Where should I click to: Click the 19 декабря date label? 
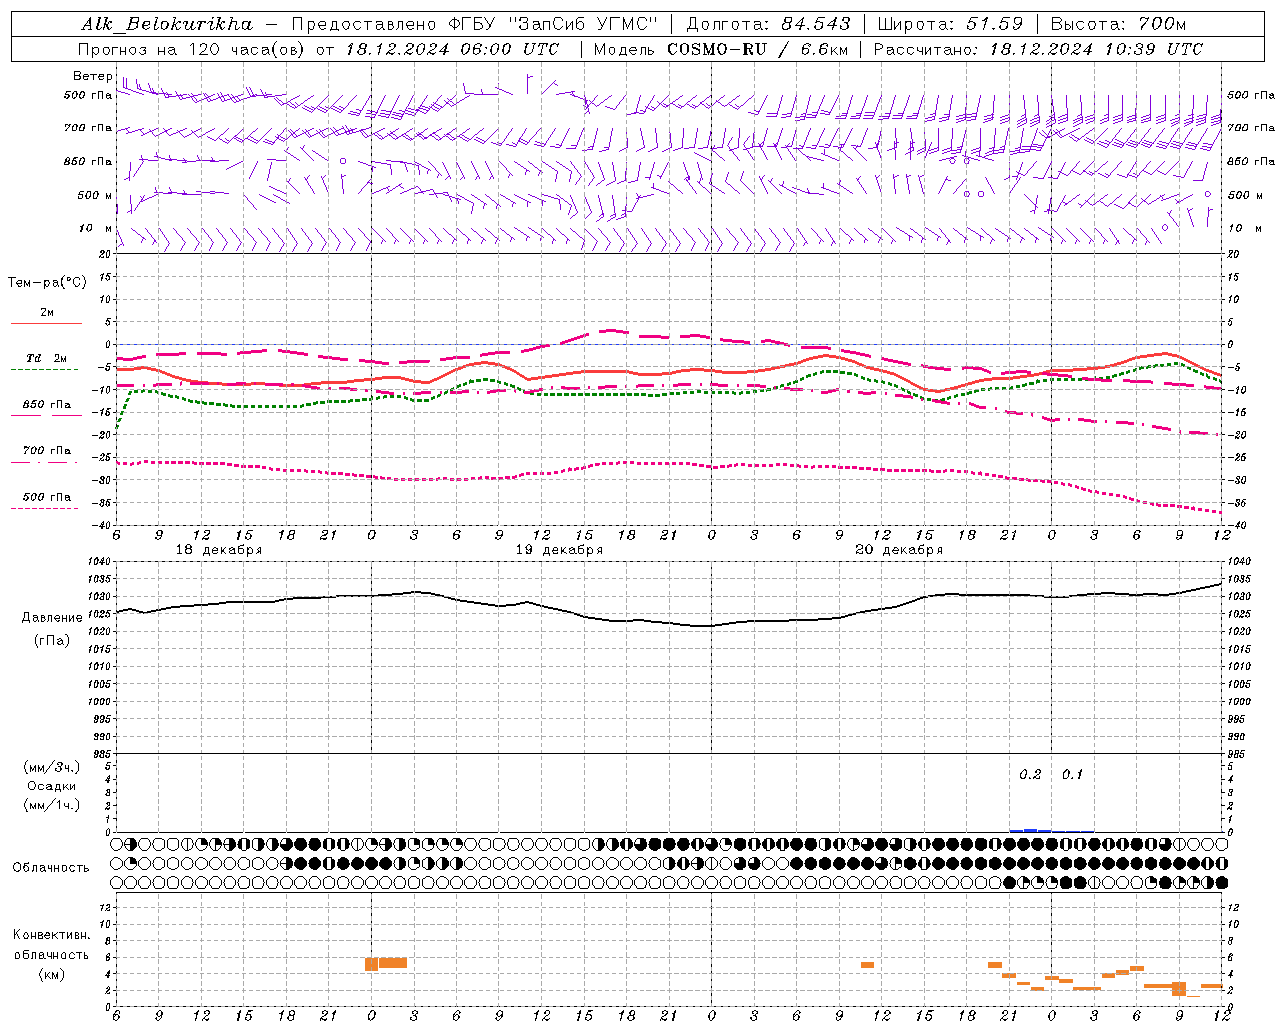559,550
